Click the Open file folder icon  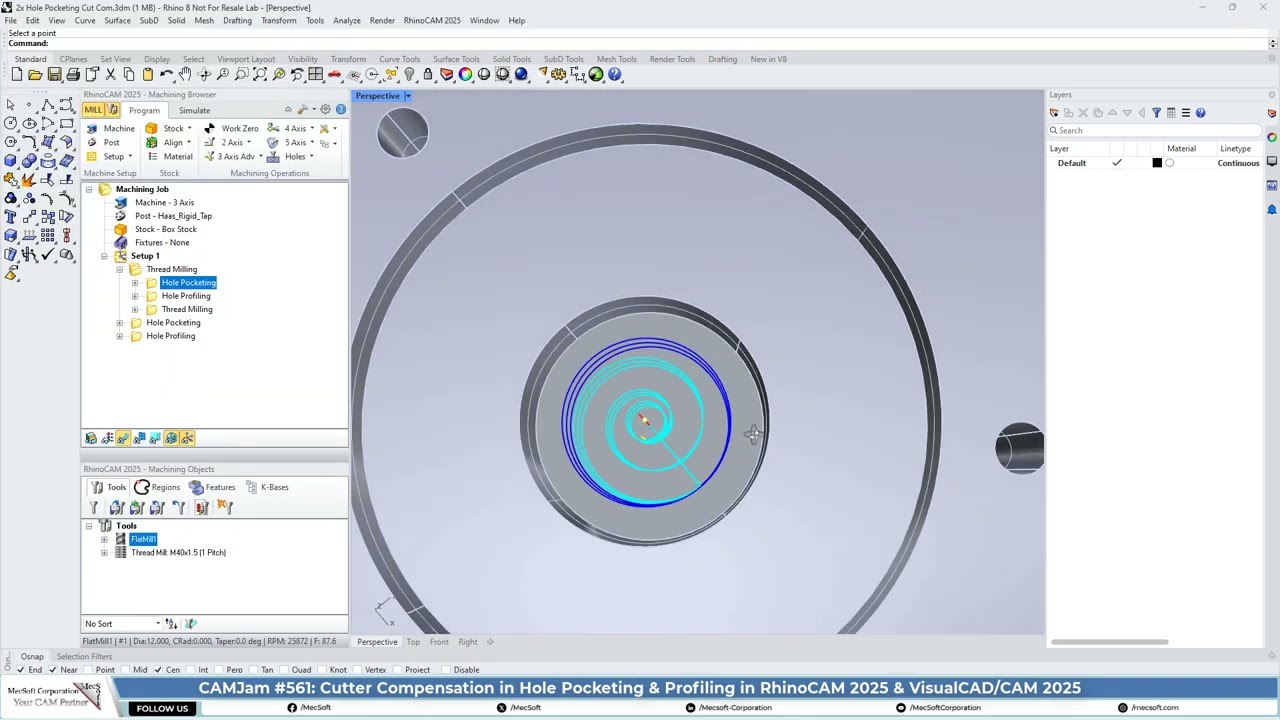[35, 75]
